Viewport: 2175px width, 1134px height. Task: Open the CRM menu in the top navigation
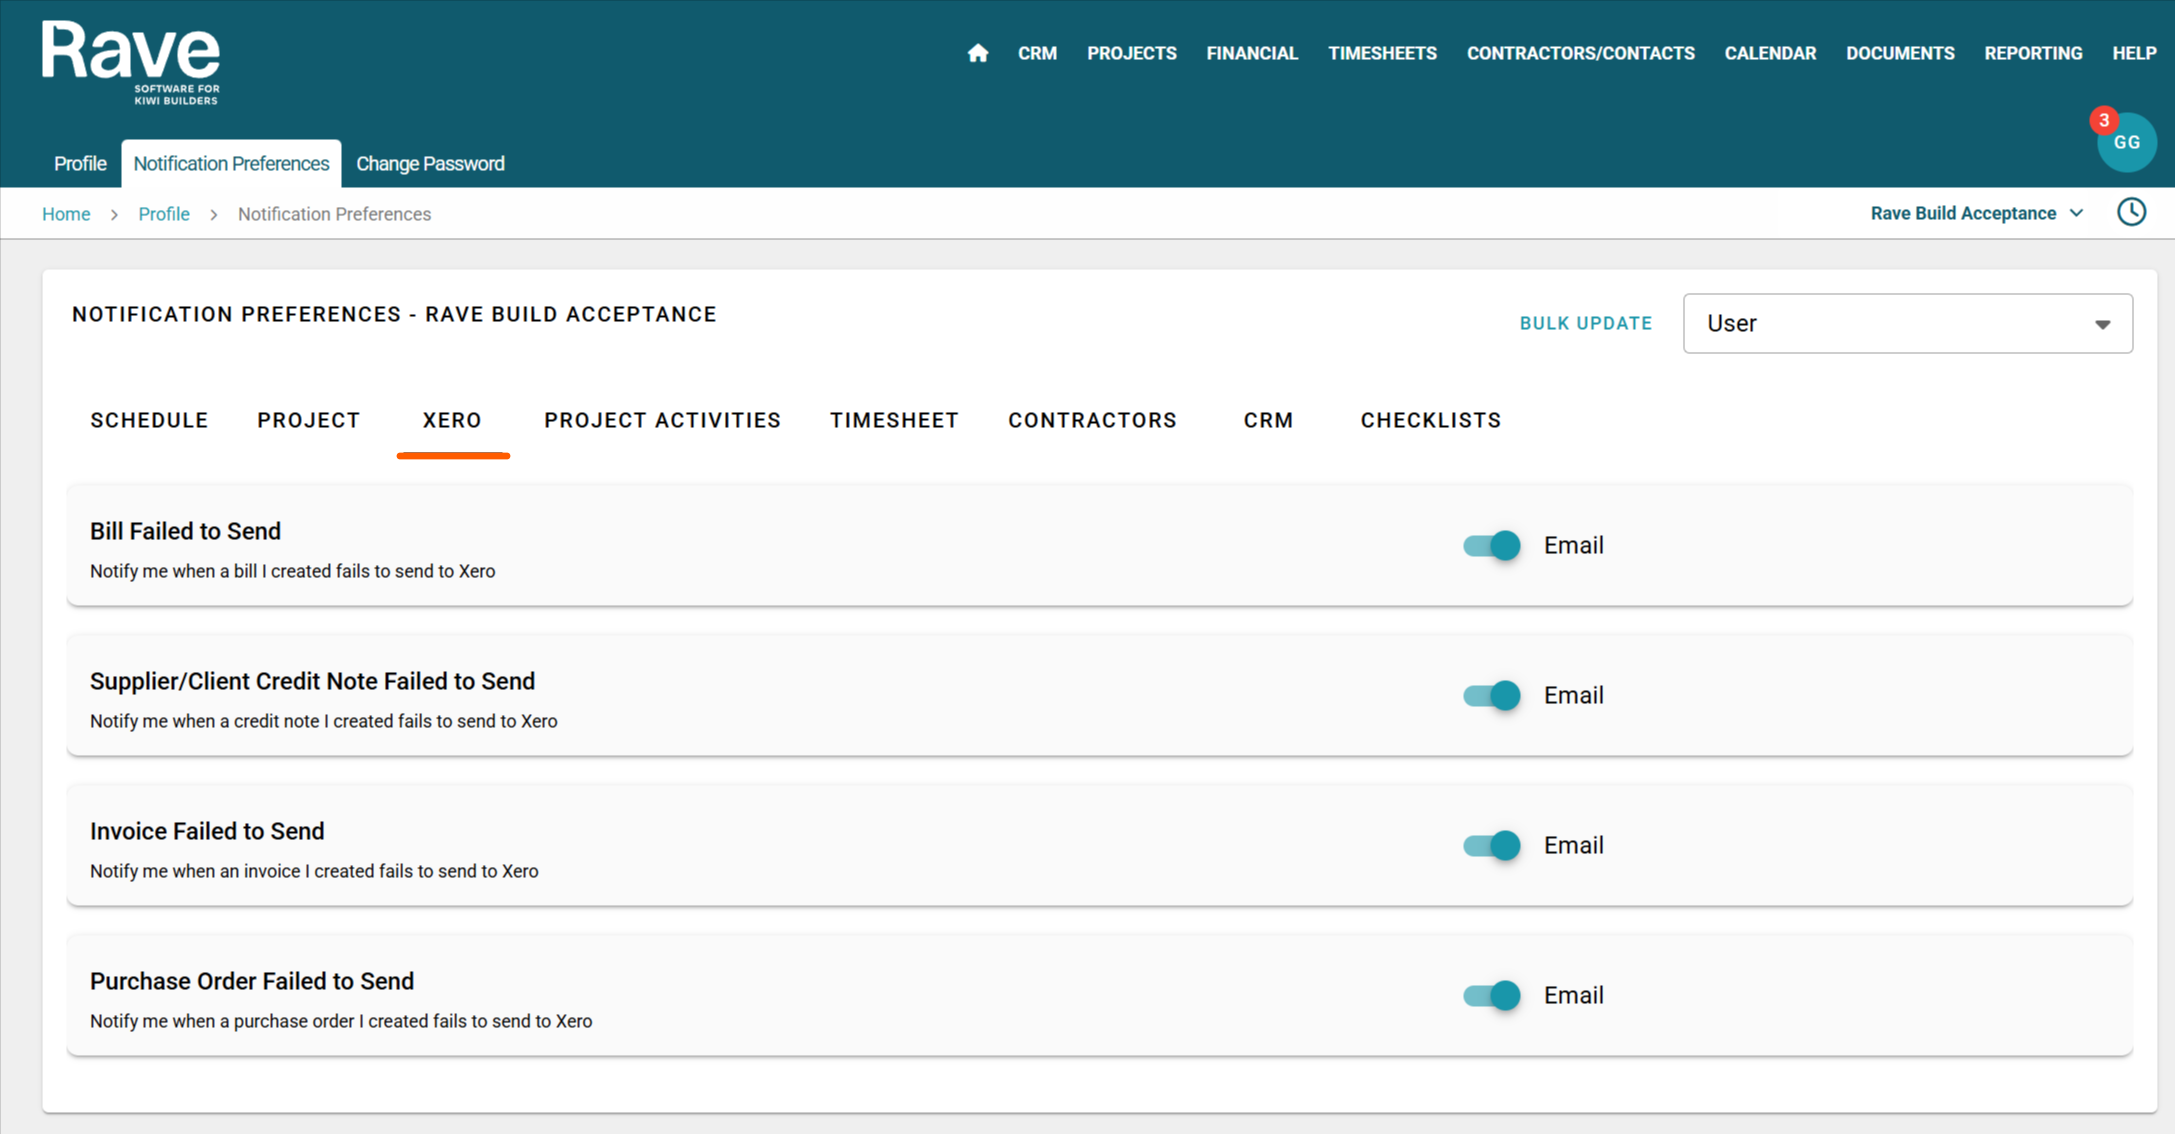pos(1037,53)
